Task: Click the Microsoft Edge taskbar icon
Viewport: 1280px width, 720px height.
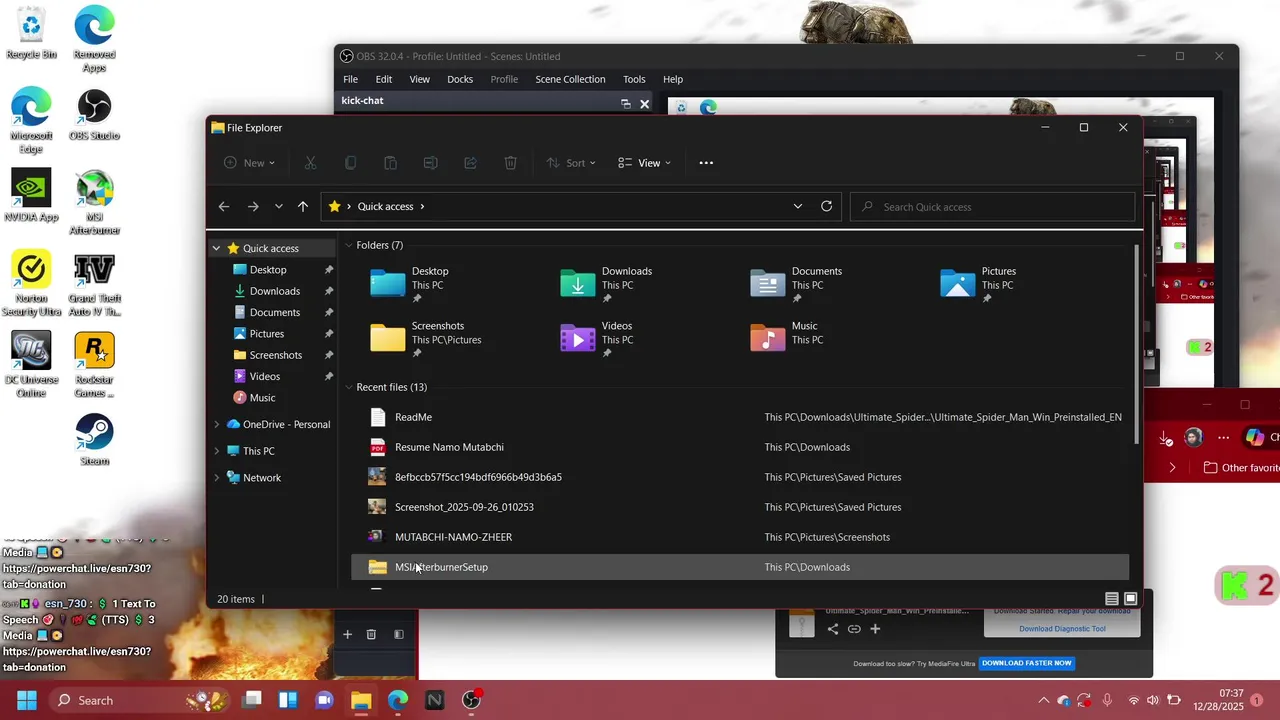Action: (398, 700)
